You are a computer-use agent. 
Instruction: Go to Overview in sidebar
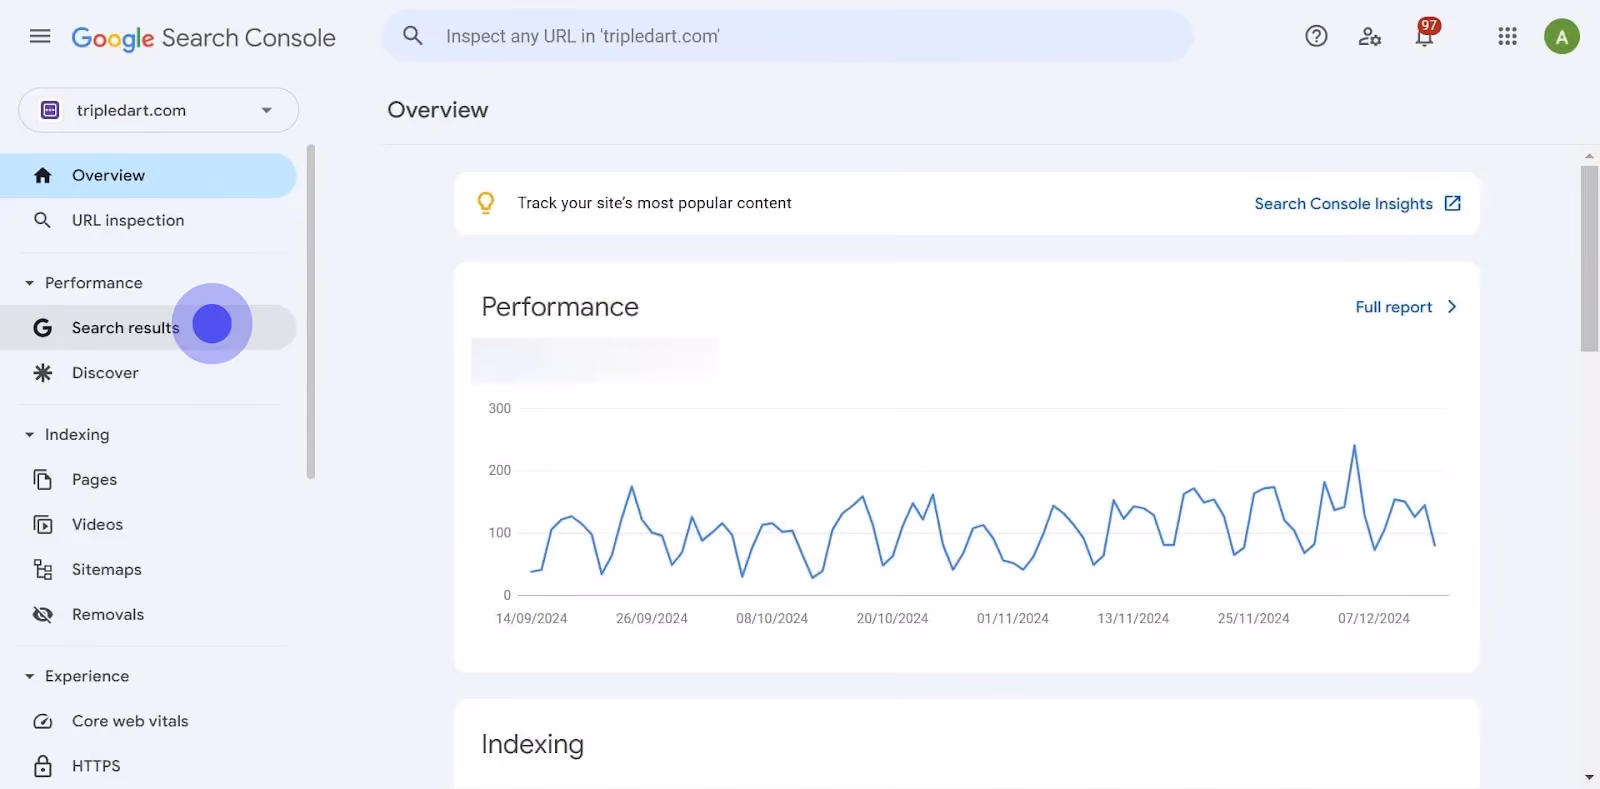148,176
